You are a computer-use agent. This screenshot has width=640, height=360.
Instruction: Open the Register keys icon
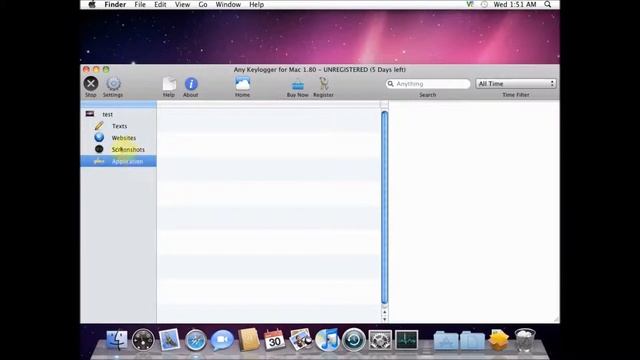point(324,84)
